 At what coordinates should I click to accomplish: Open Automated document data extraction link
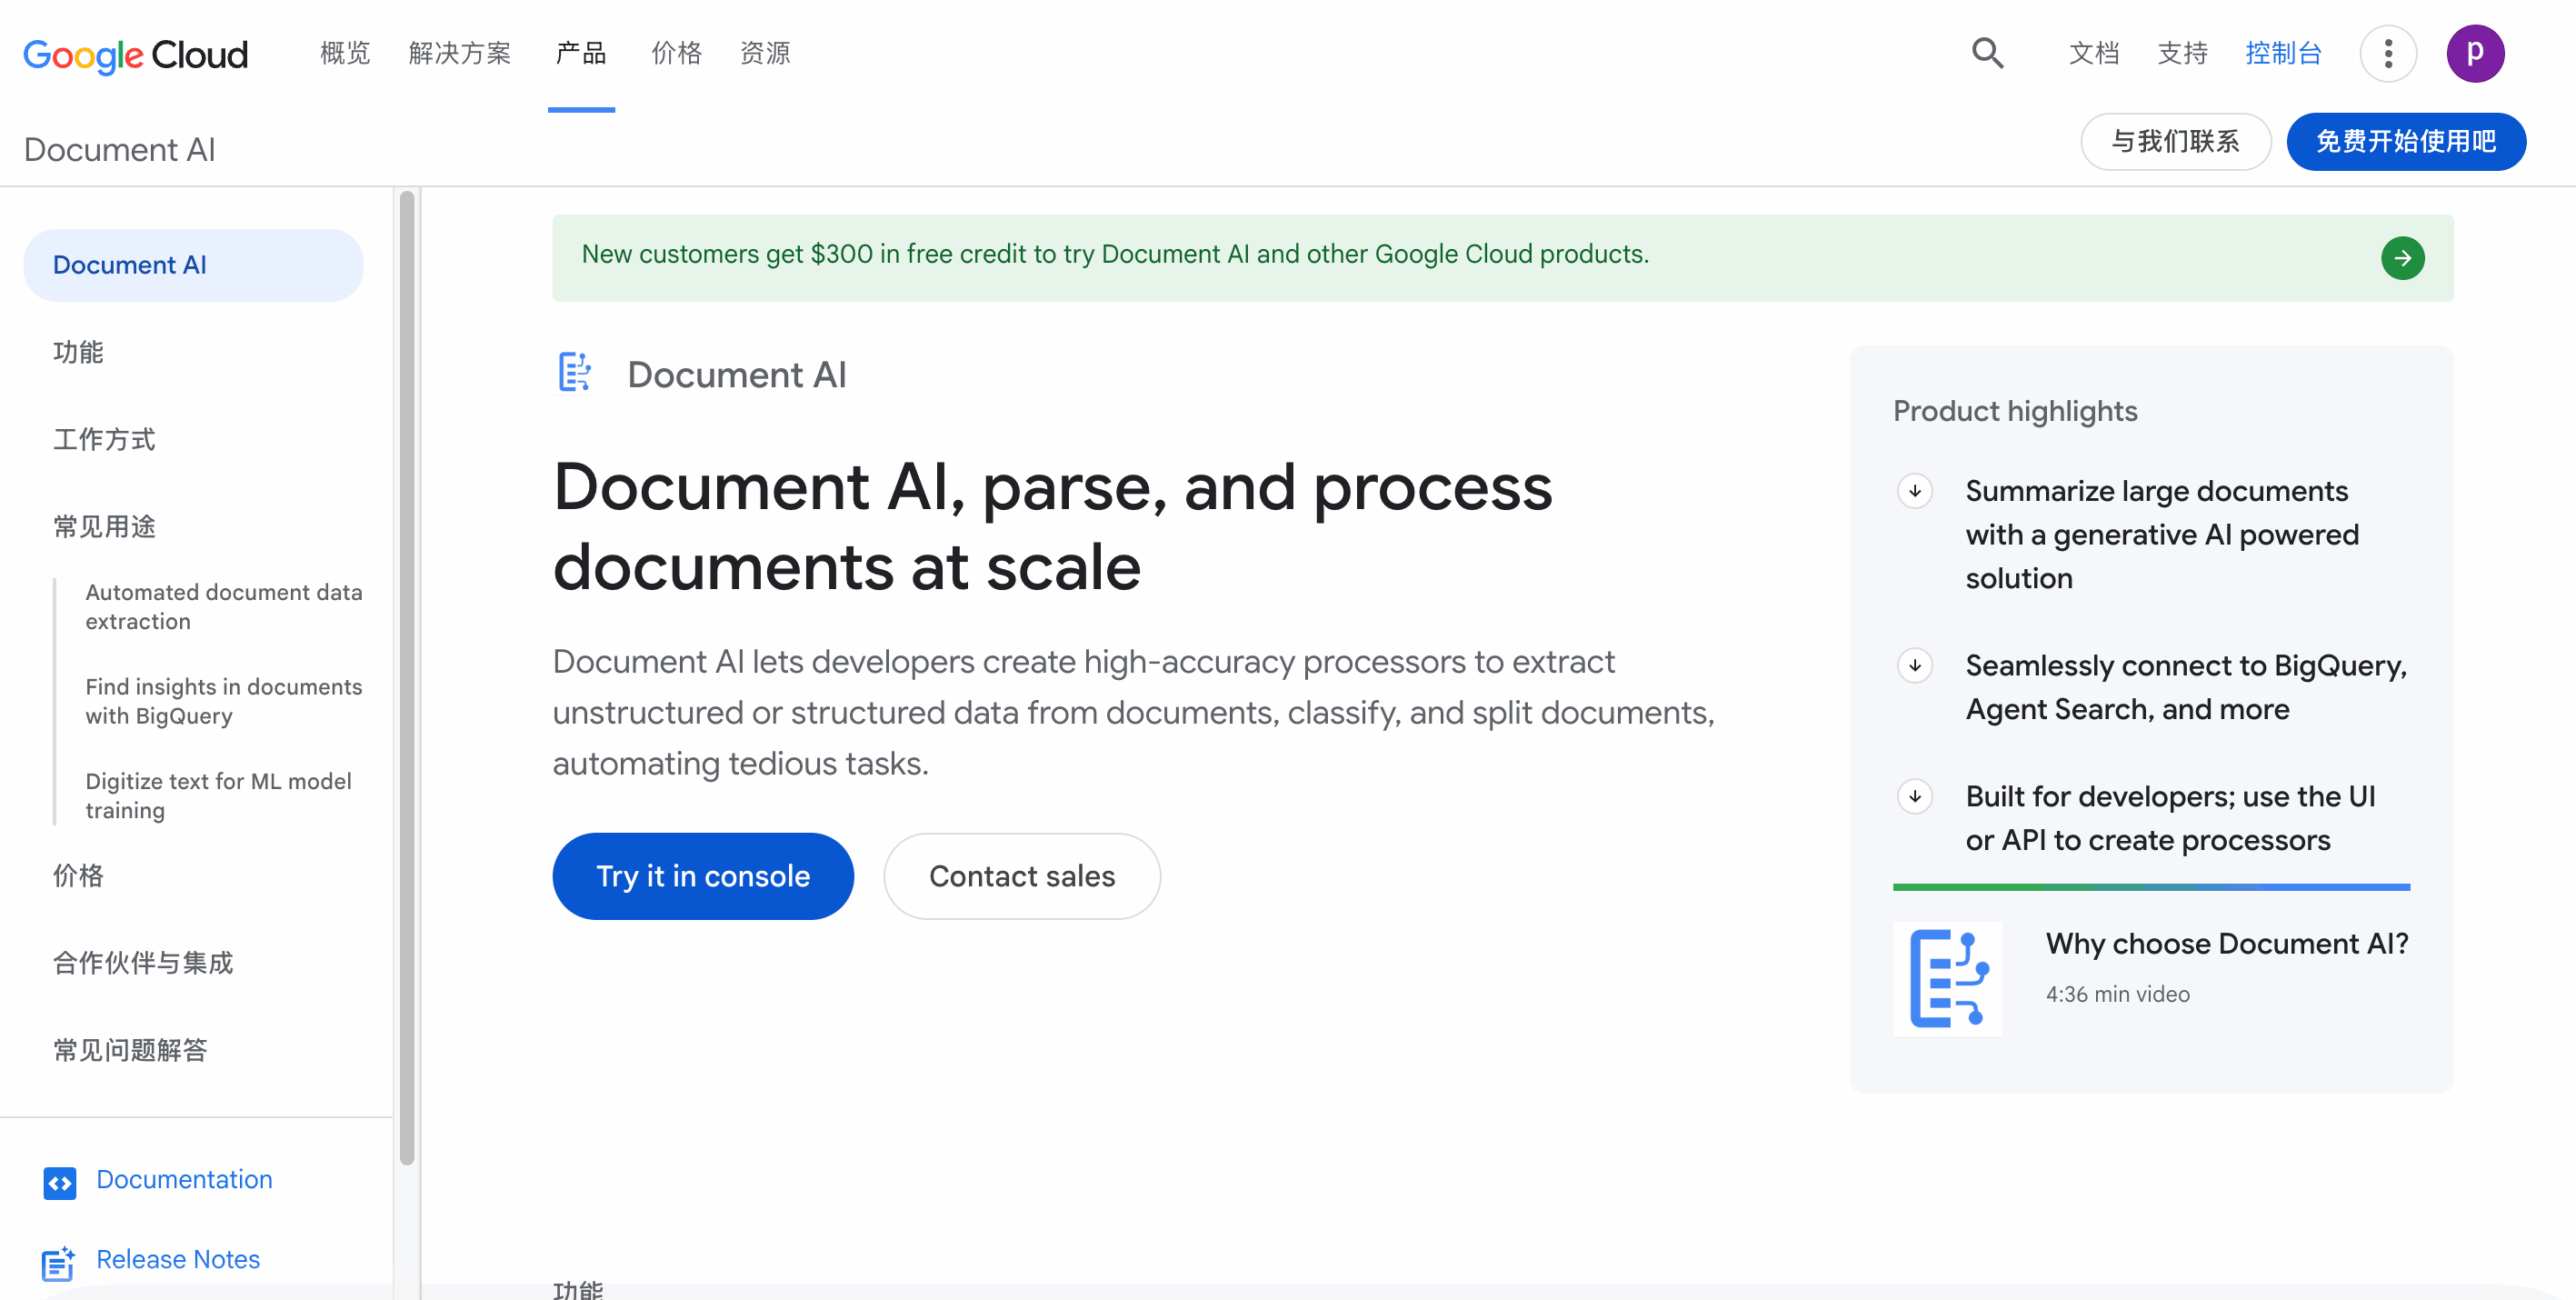click(x=223, y=606)
